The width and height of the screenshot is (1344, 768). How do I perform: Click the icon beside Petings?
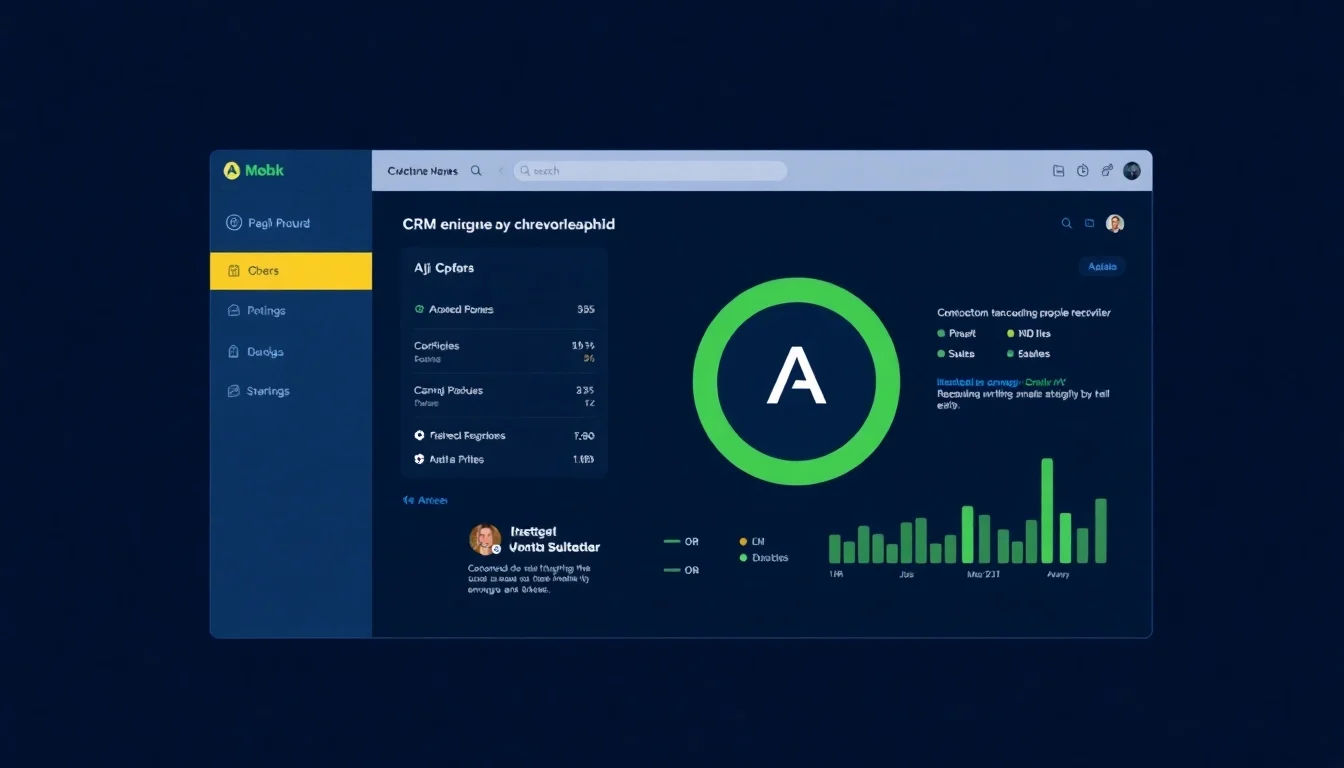tap(234, 311)
